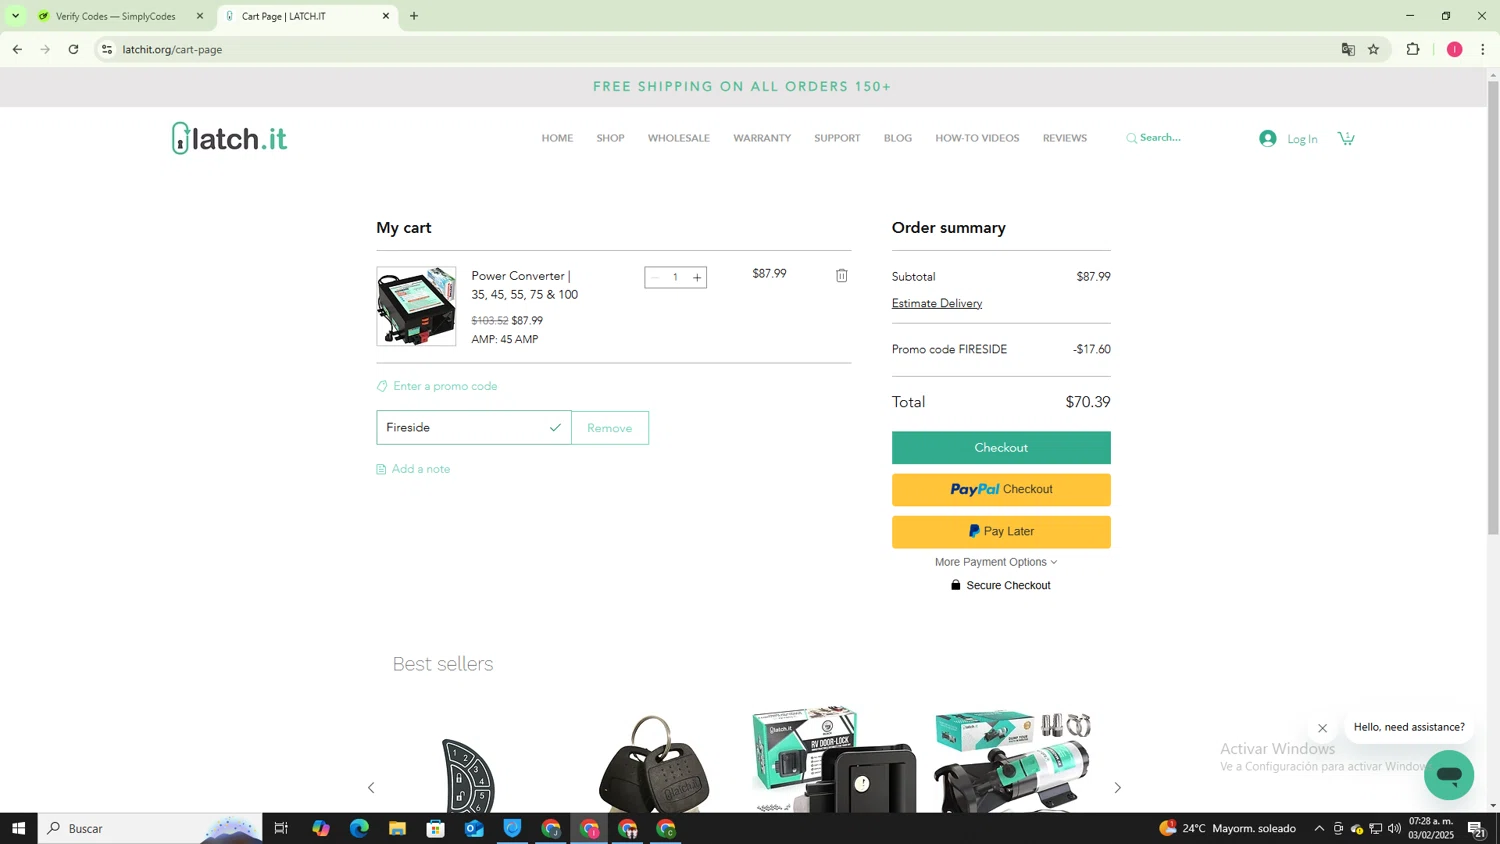Click the browser back button
The height and width of the screenshot is (844, 1500).
pyautogui.click(x=17, y=49)
